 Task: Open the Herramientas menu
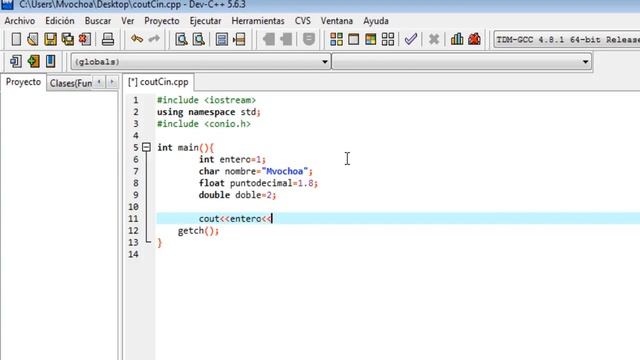[258, 21]
